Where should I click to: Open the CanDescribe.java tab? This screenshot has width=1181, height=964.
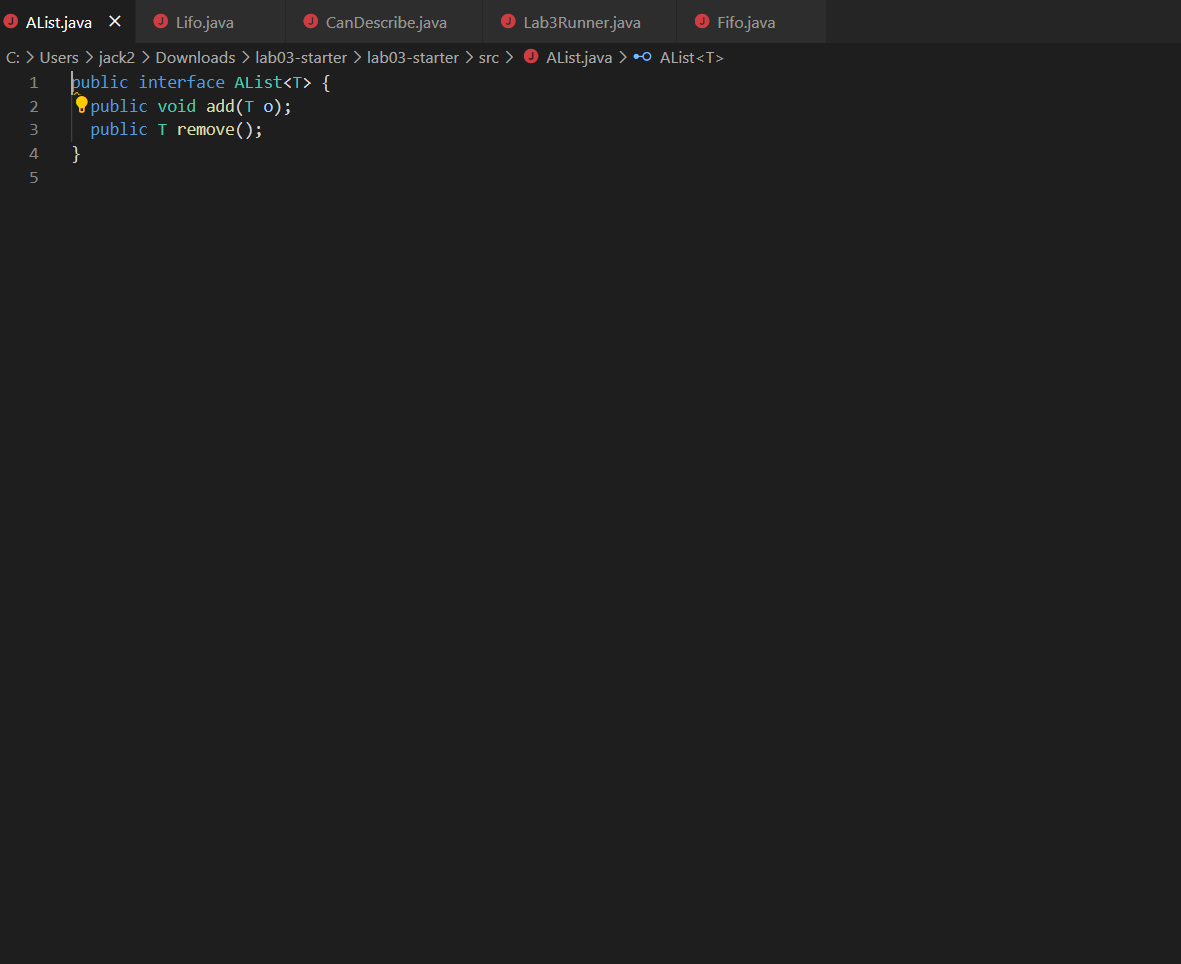point(384,22)
